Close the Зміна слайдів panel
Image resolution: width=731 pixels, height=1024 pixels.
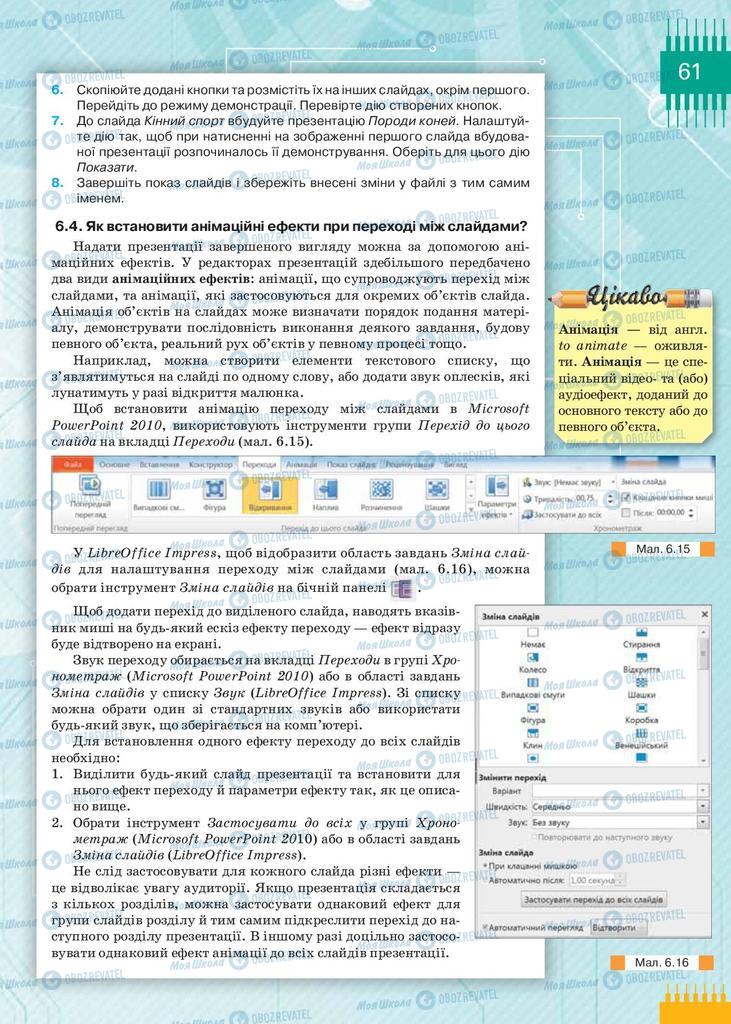(704, 615)
